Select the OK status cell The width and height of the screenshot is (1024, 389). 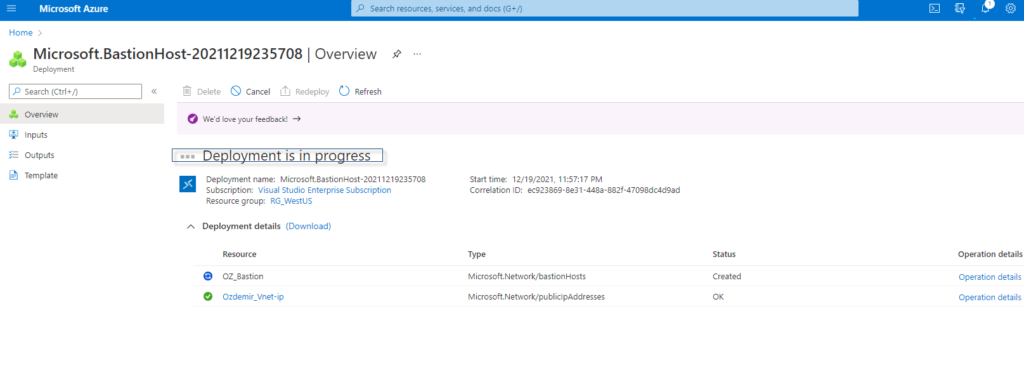718,296
